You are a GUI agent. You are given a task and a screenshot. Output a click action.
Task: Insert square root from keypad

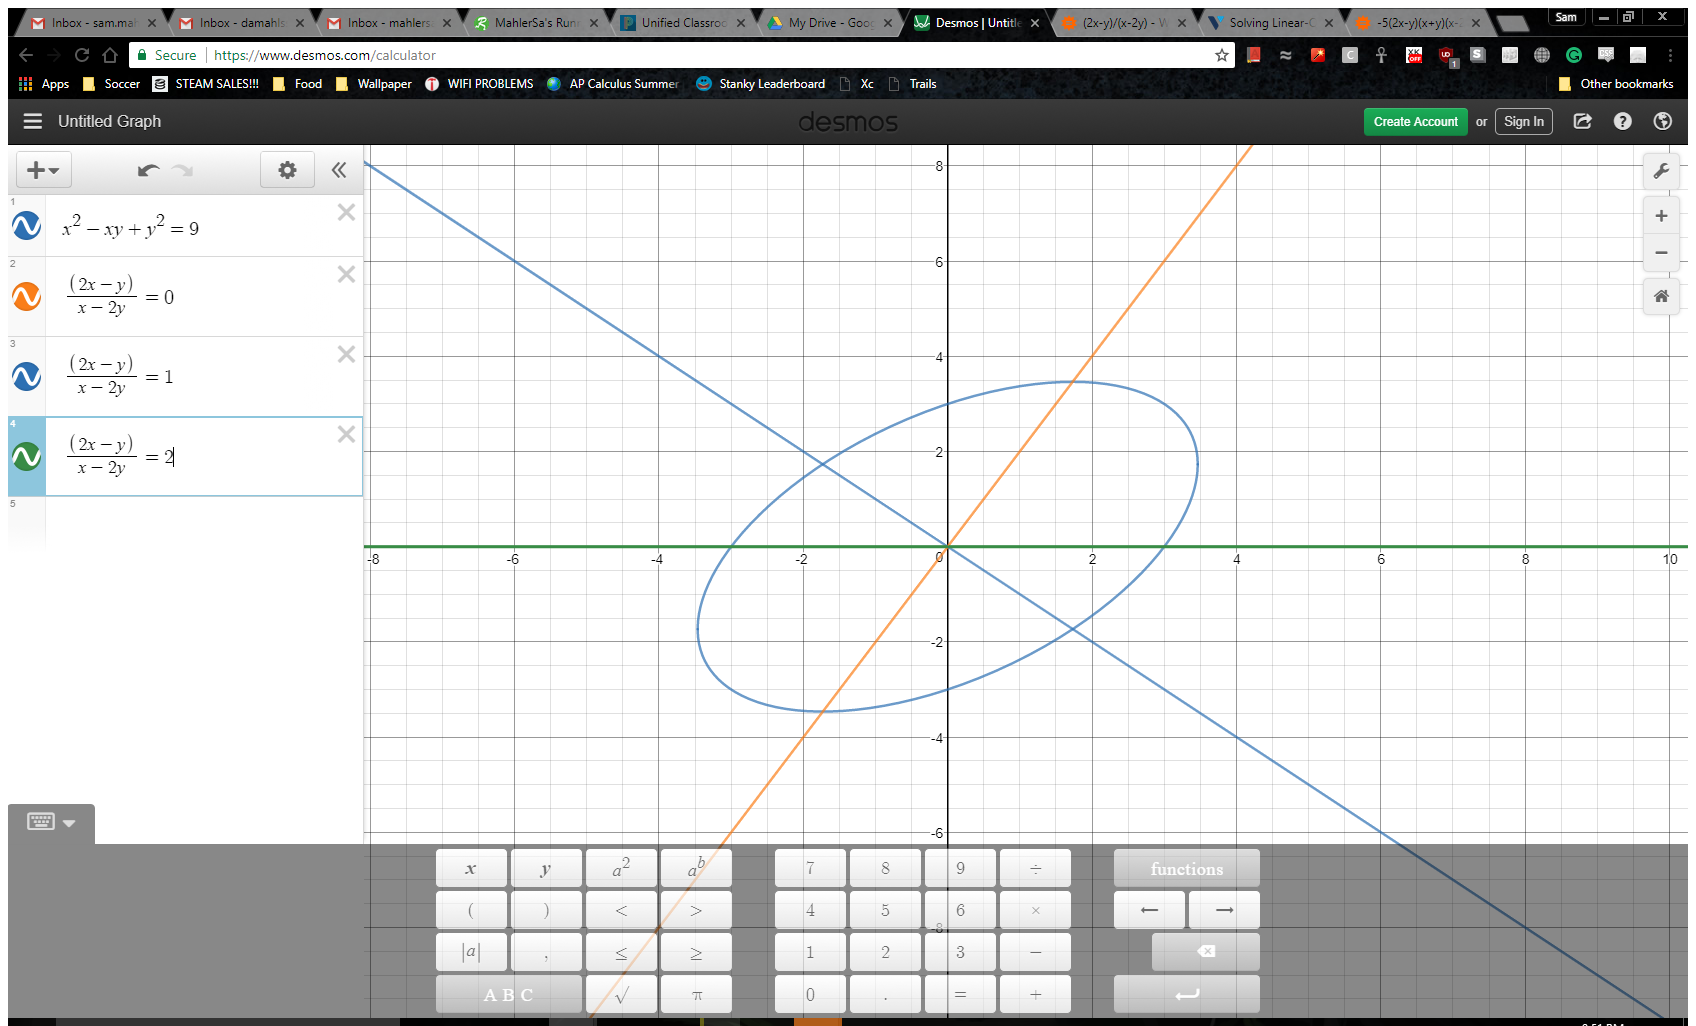point(621,994)
